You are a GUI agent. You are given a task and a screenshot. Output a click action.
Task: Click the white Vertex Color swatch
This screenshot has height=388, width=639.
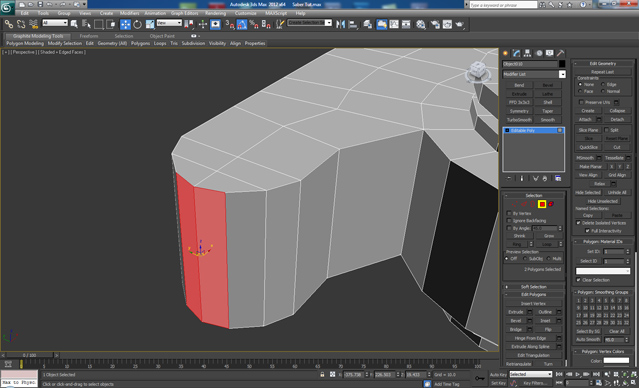point(616,361)
